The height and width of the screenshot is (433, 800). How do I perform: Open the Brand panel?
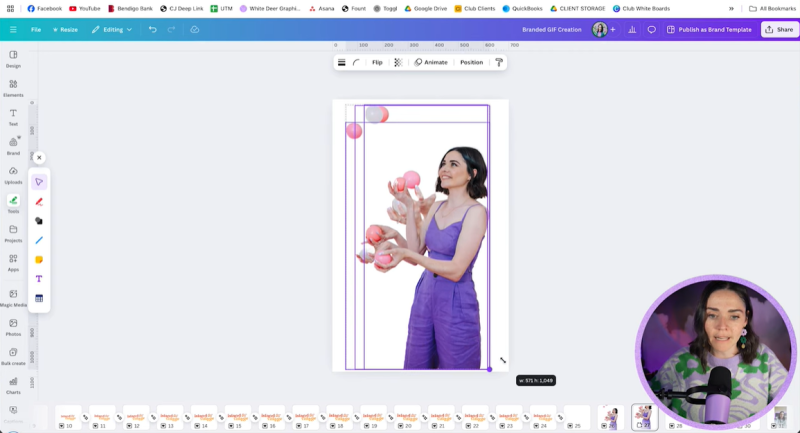tap(13, 146)
